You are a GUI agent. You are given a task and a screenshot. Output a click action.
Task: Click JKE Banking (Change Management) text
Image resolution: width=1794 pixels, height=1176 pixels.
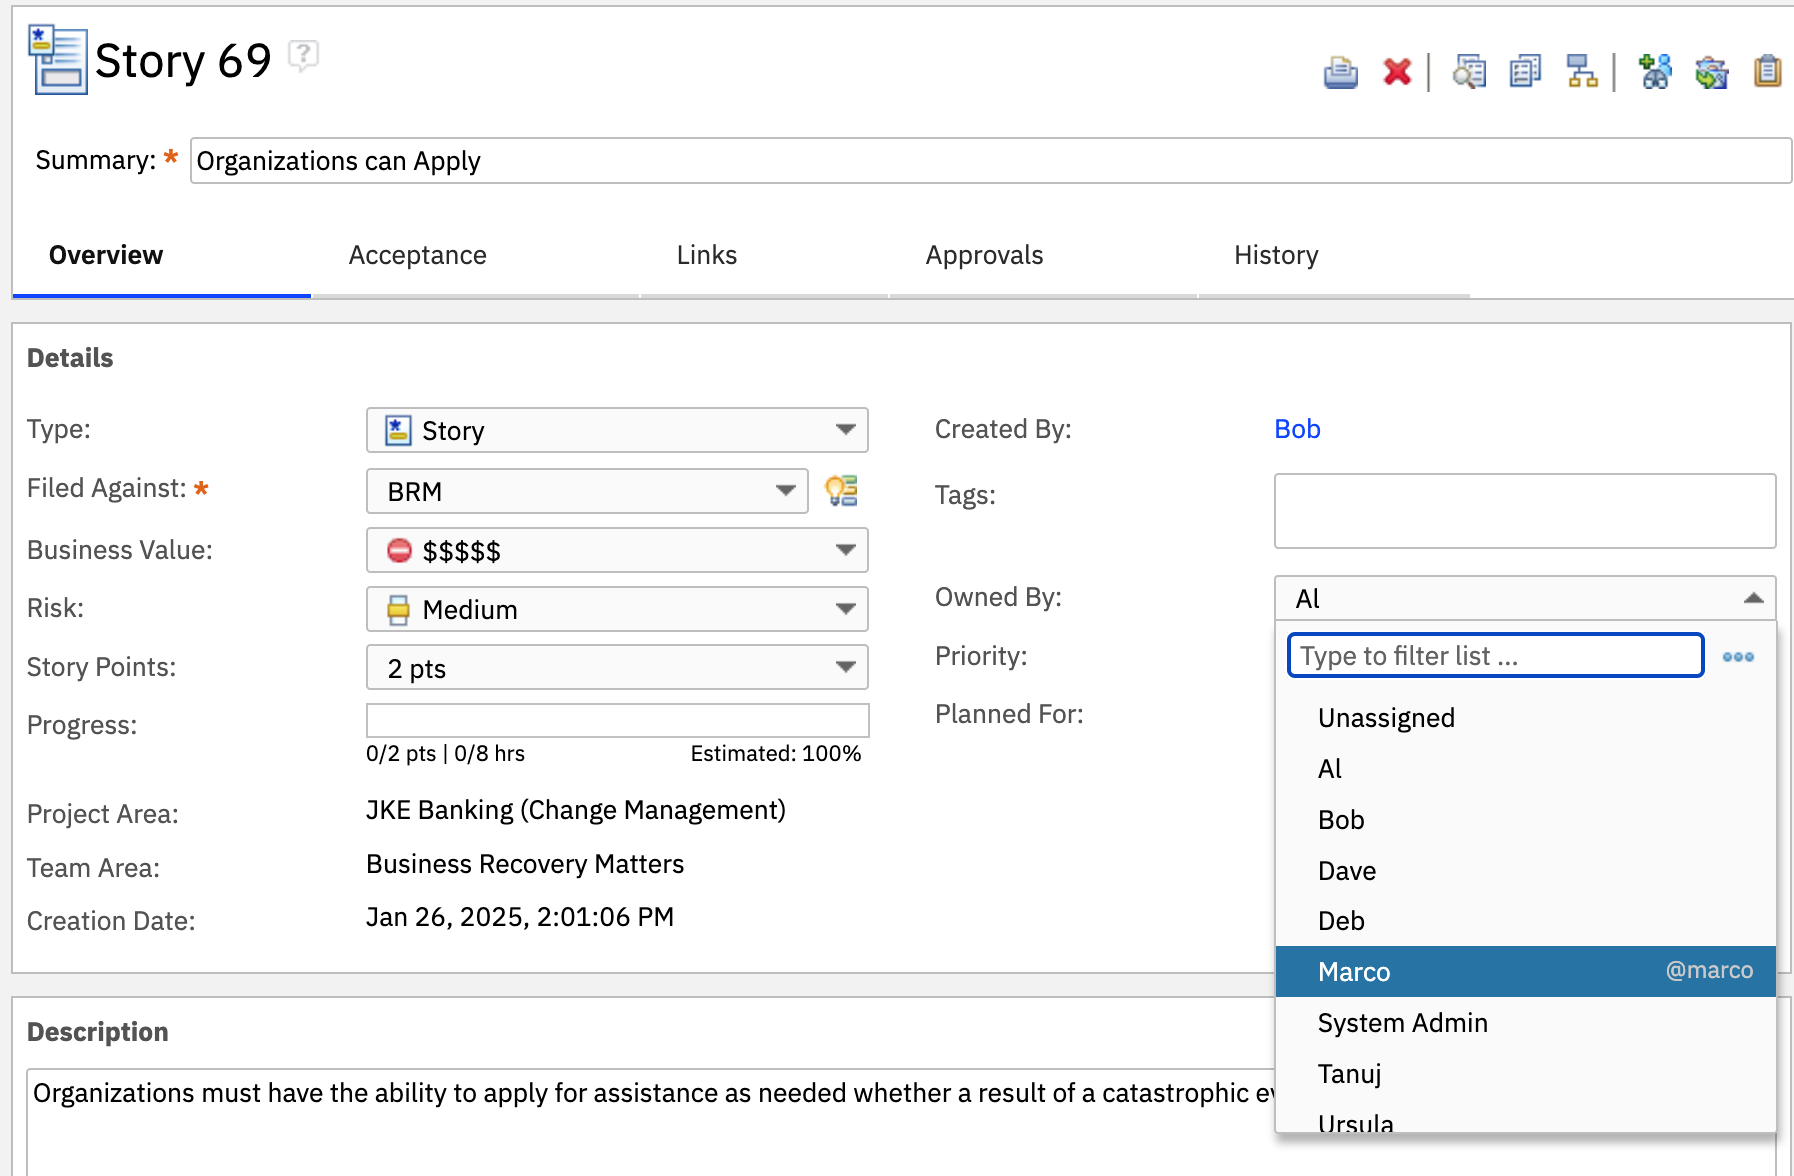click(x=575, y=810)
